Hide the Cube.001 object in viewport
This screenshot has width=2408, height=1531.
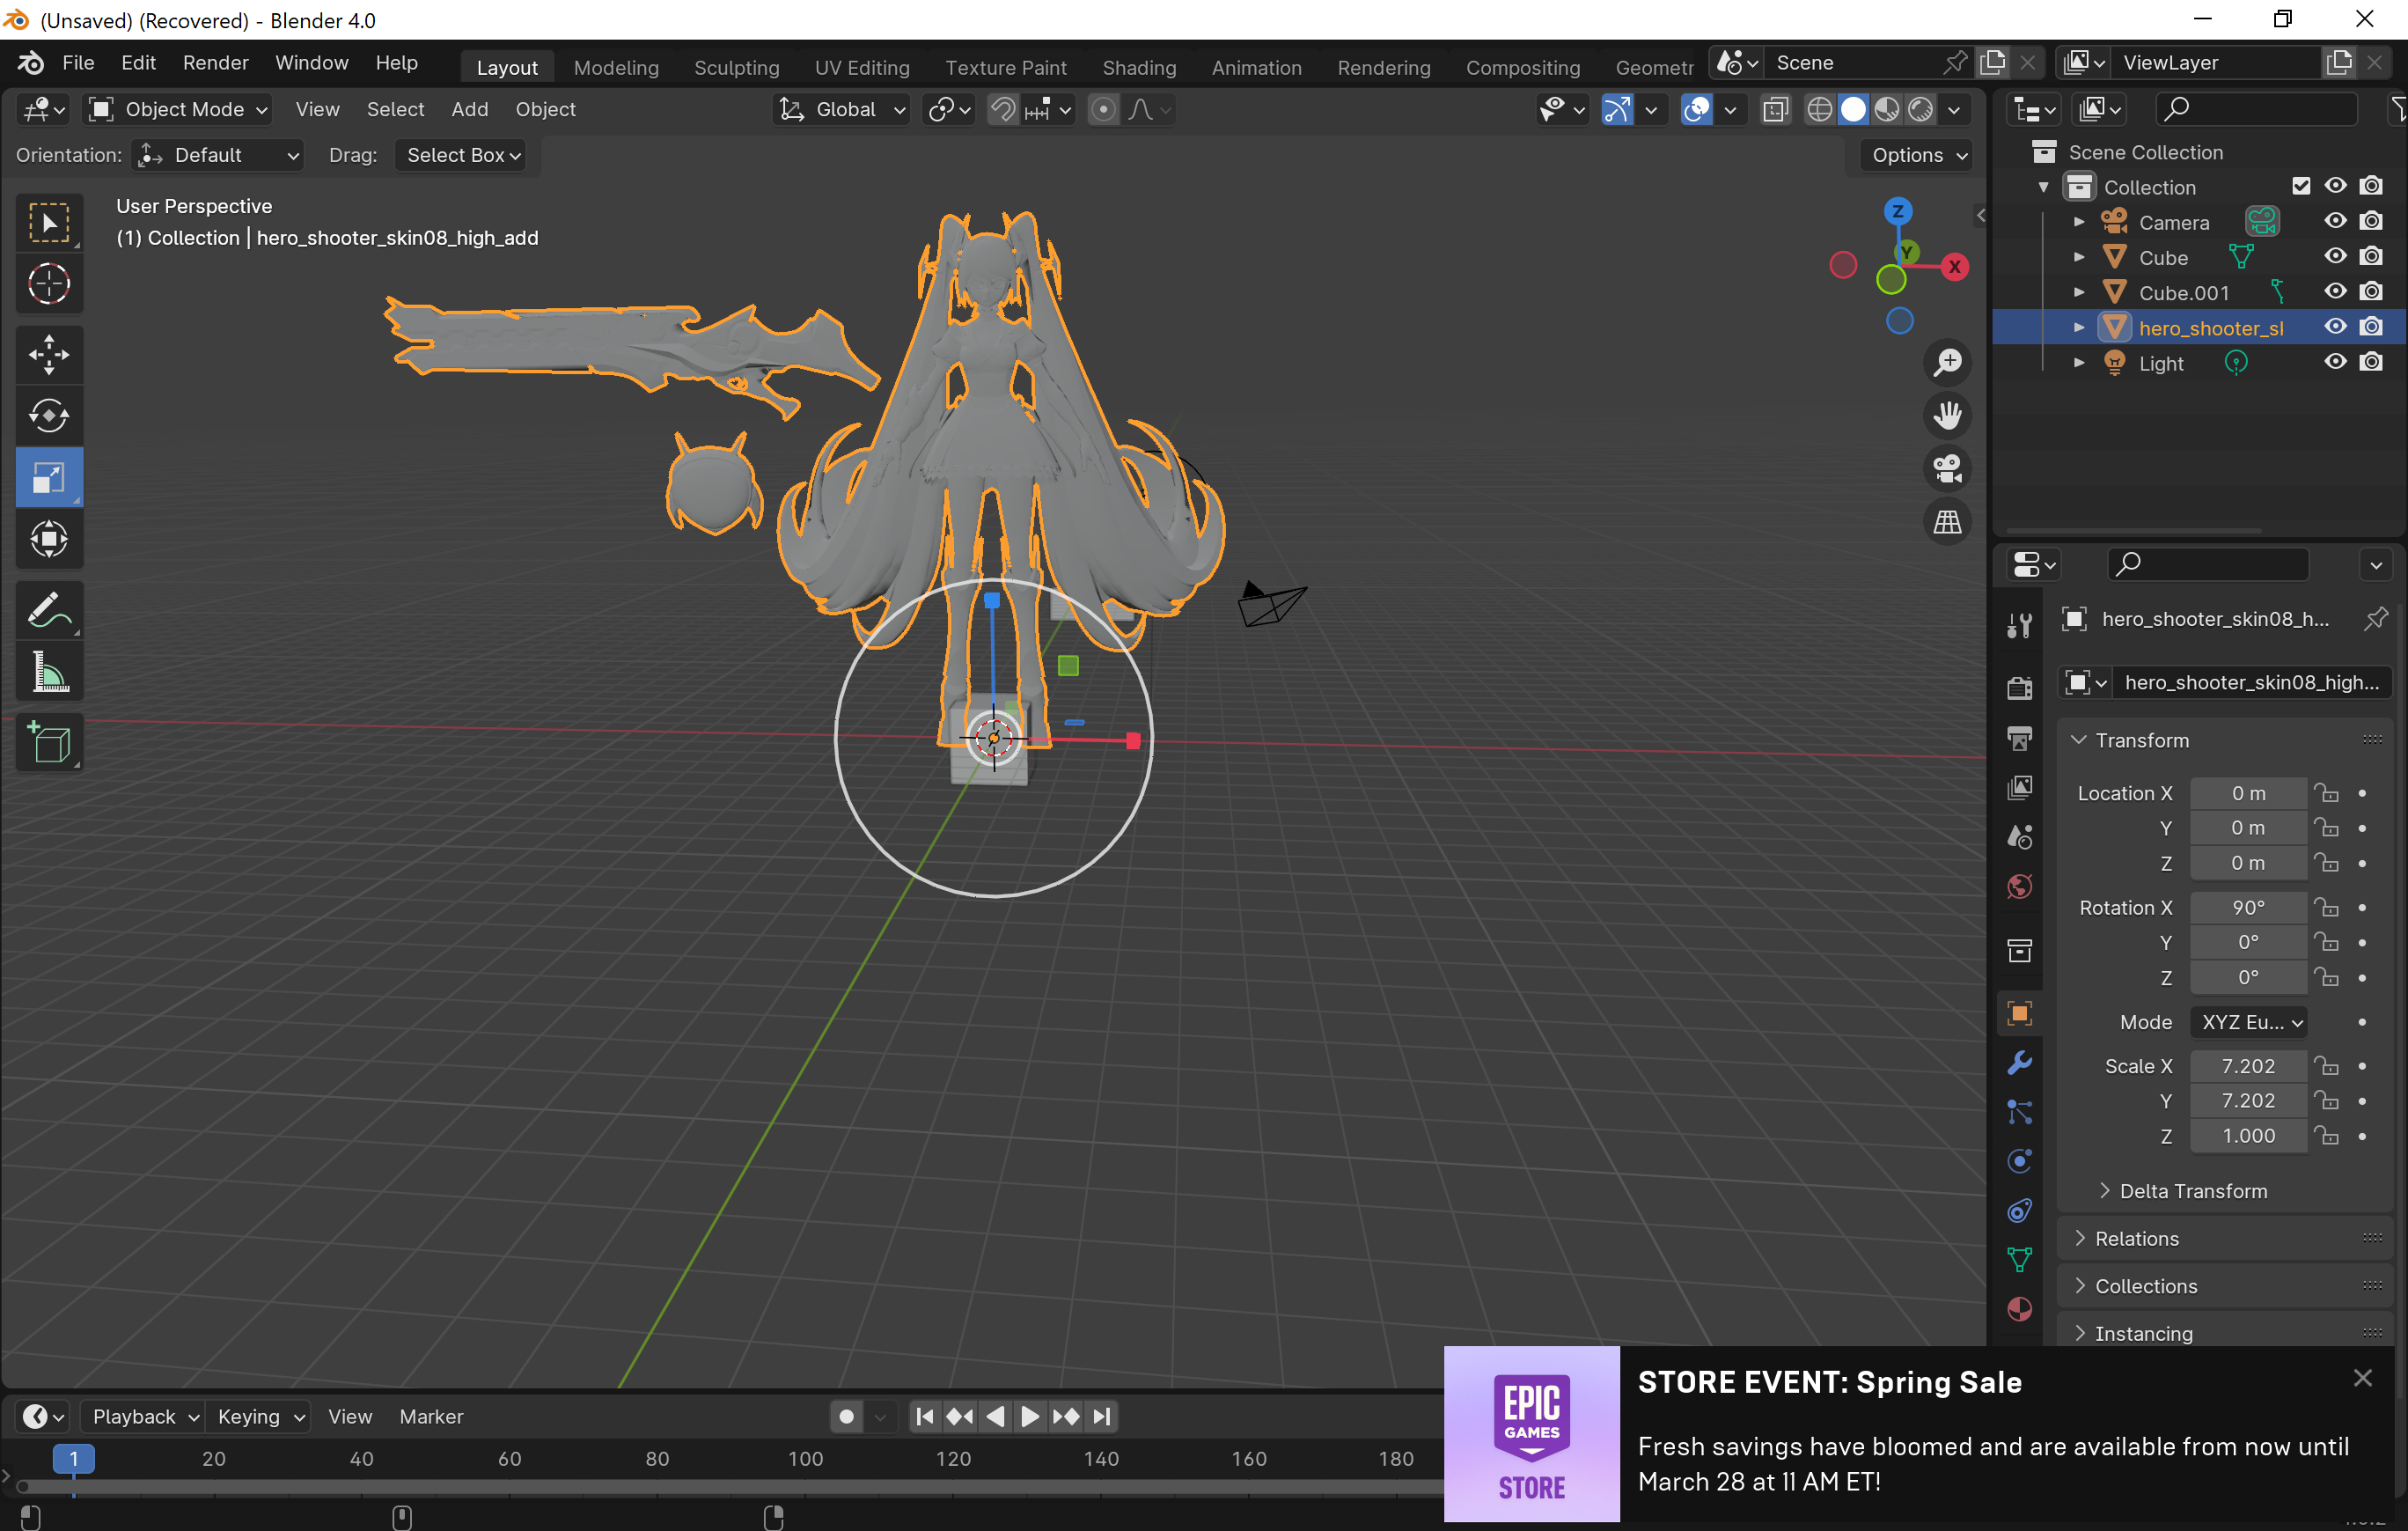[x=2335, y=292]
